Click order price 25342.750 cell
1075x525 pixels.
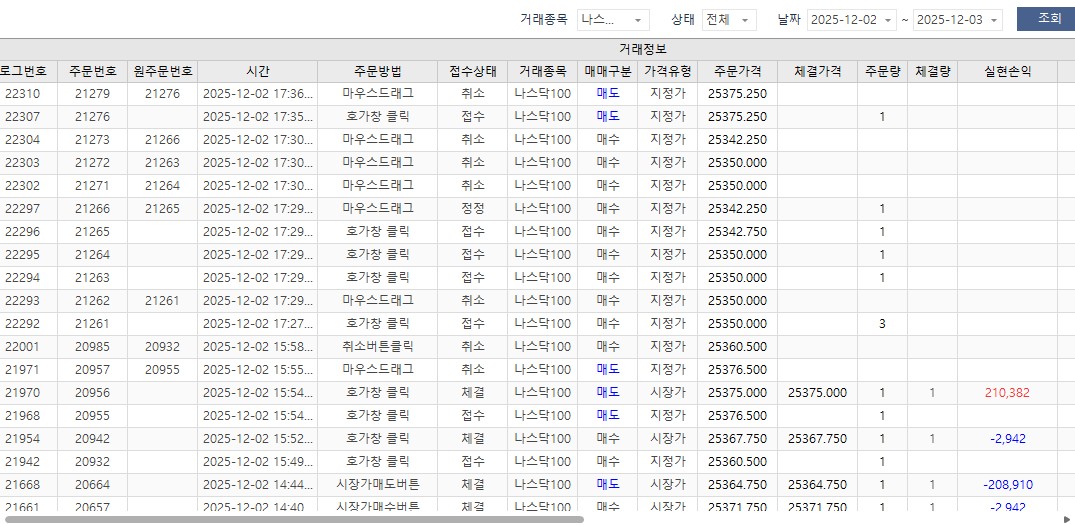click(x=737, y=232)
